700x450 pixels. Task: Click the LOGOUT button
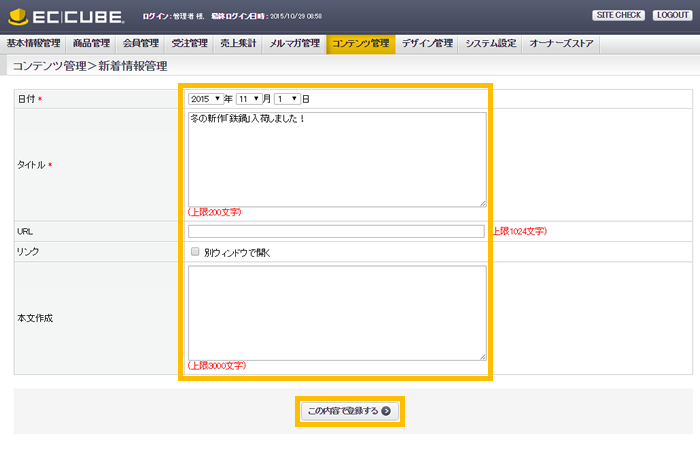(x=671, y=15)
